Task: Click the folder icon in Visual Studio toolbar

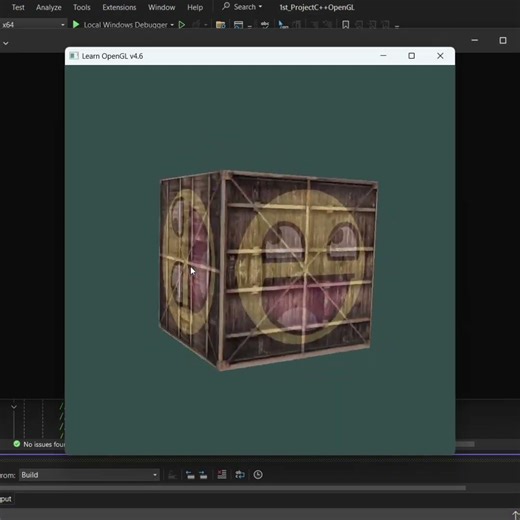Action: (x=221, y=25)
